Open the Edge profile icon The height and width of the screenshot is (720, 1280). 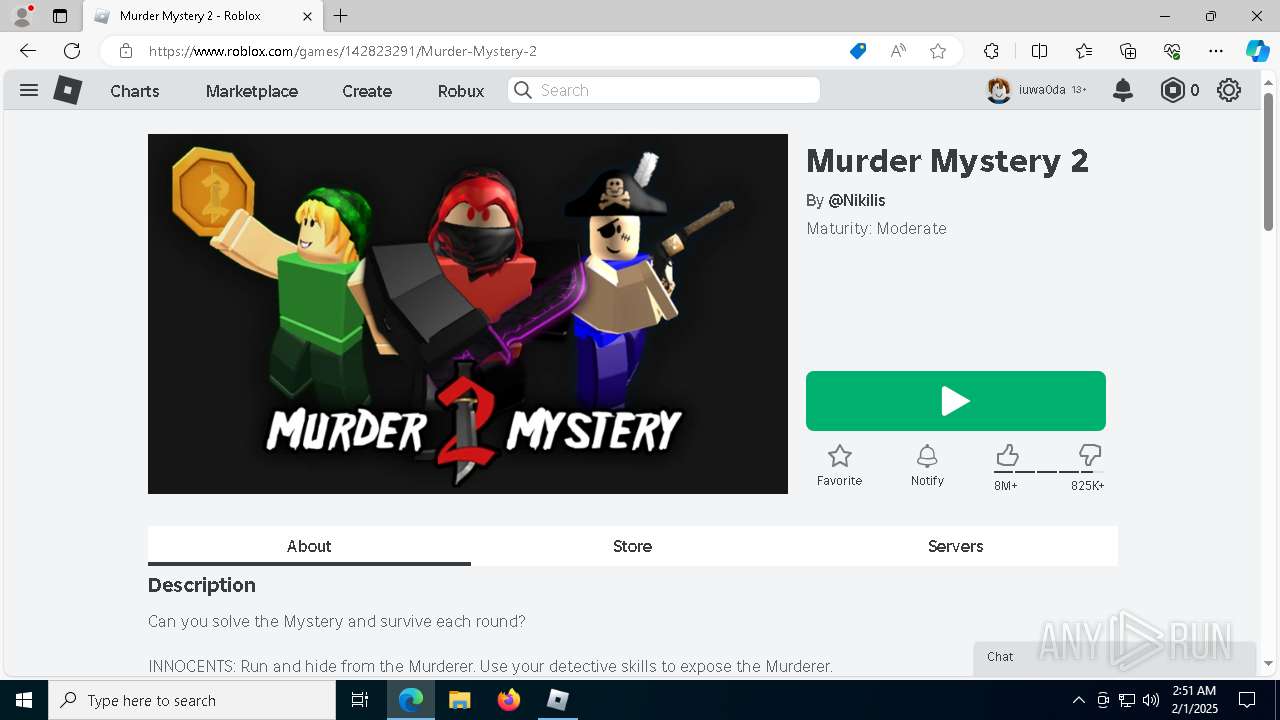[22, 15]
